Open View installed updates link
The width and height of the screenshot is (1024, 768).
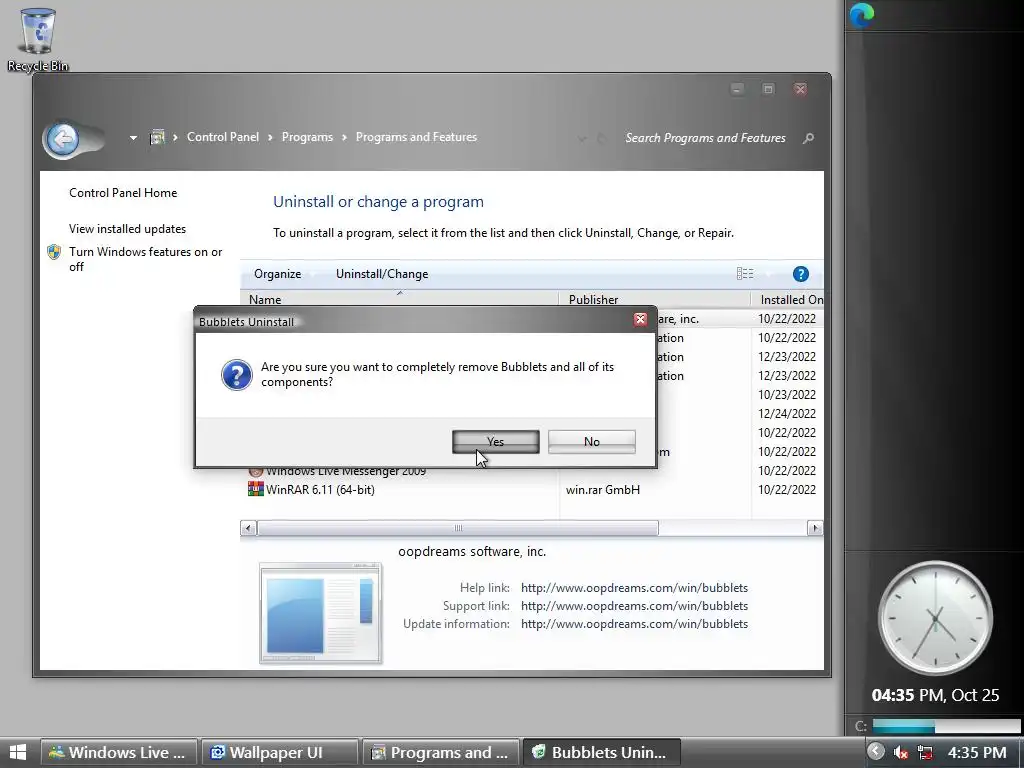pyautogui.click(x=127, y=229)
